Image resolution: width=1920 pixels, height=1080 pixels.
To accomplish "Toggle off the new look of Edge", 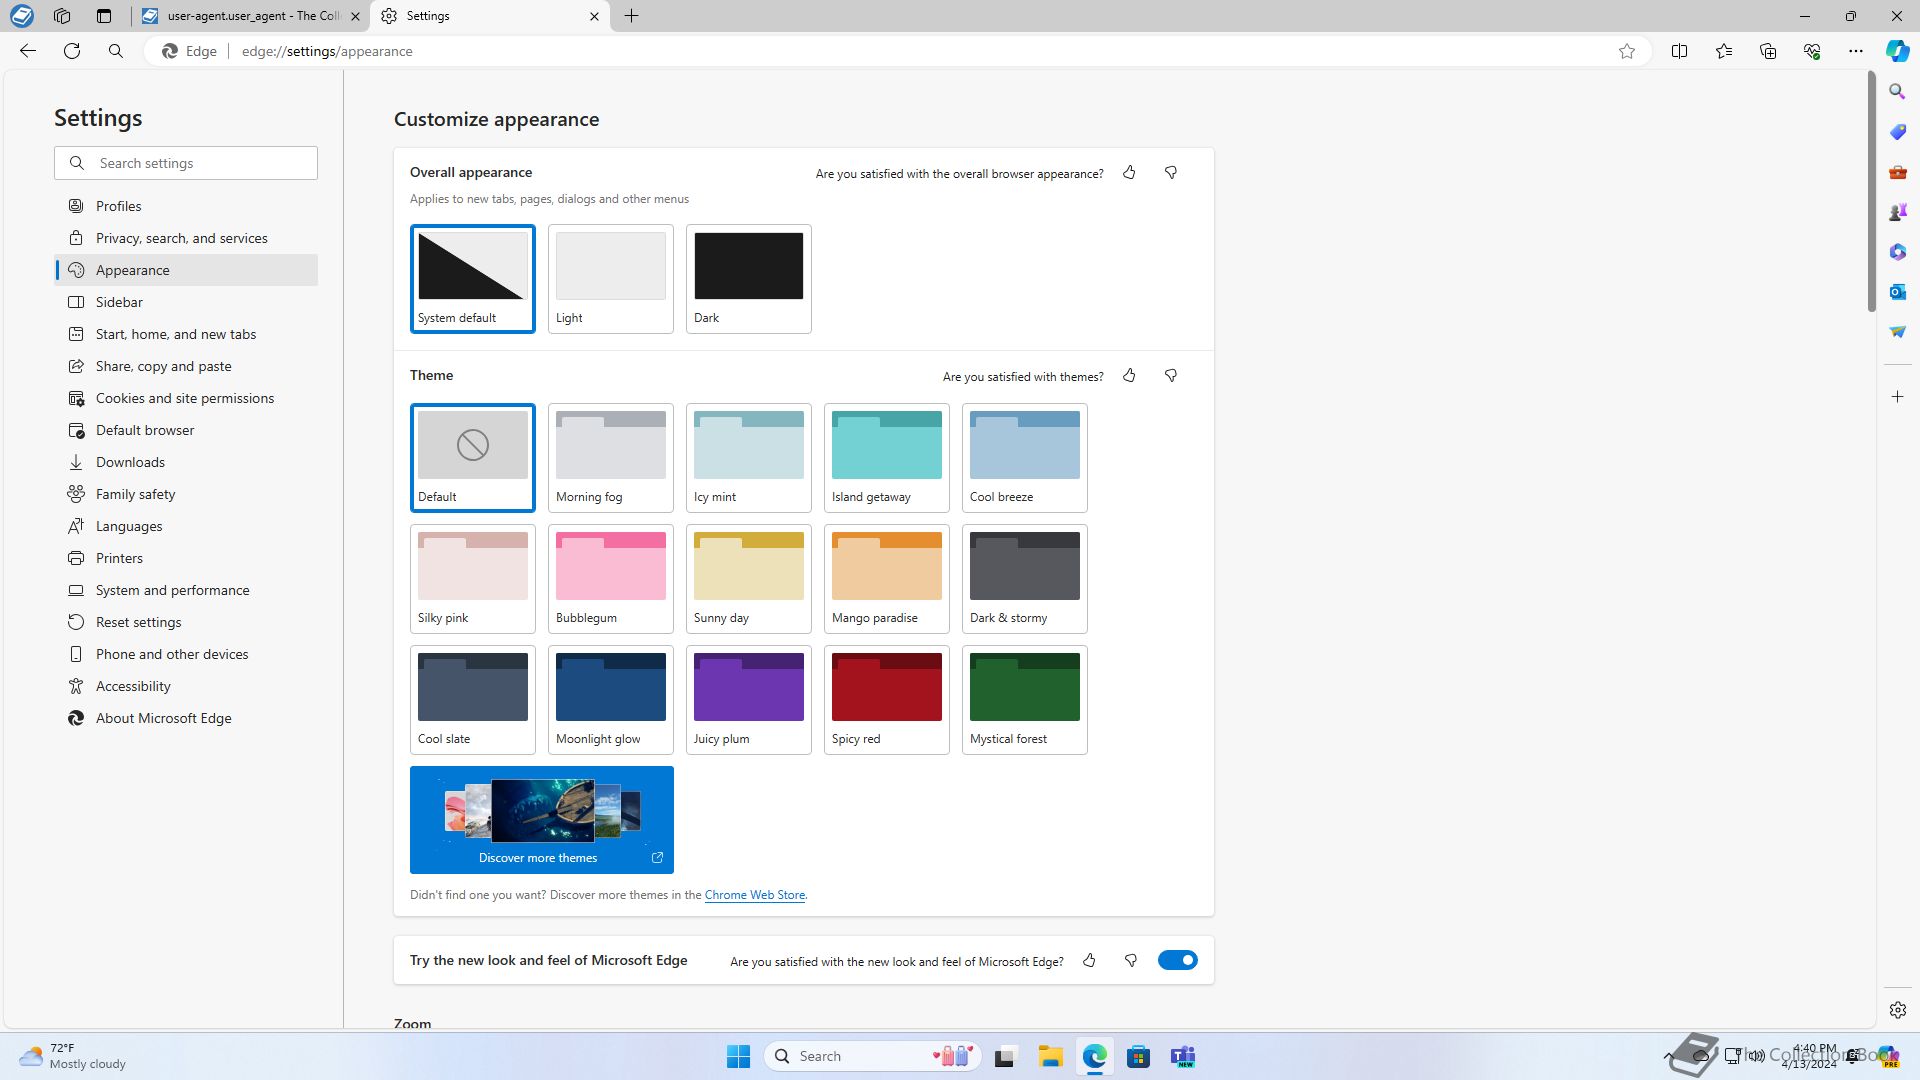I will click(1178, 960).
